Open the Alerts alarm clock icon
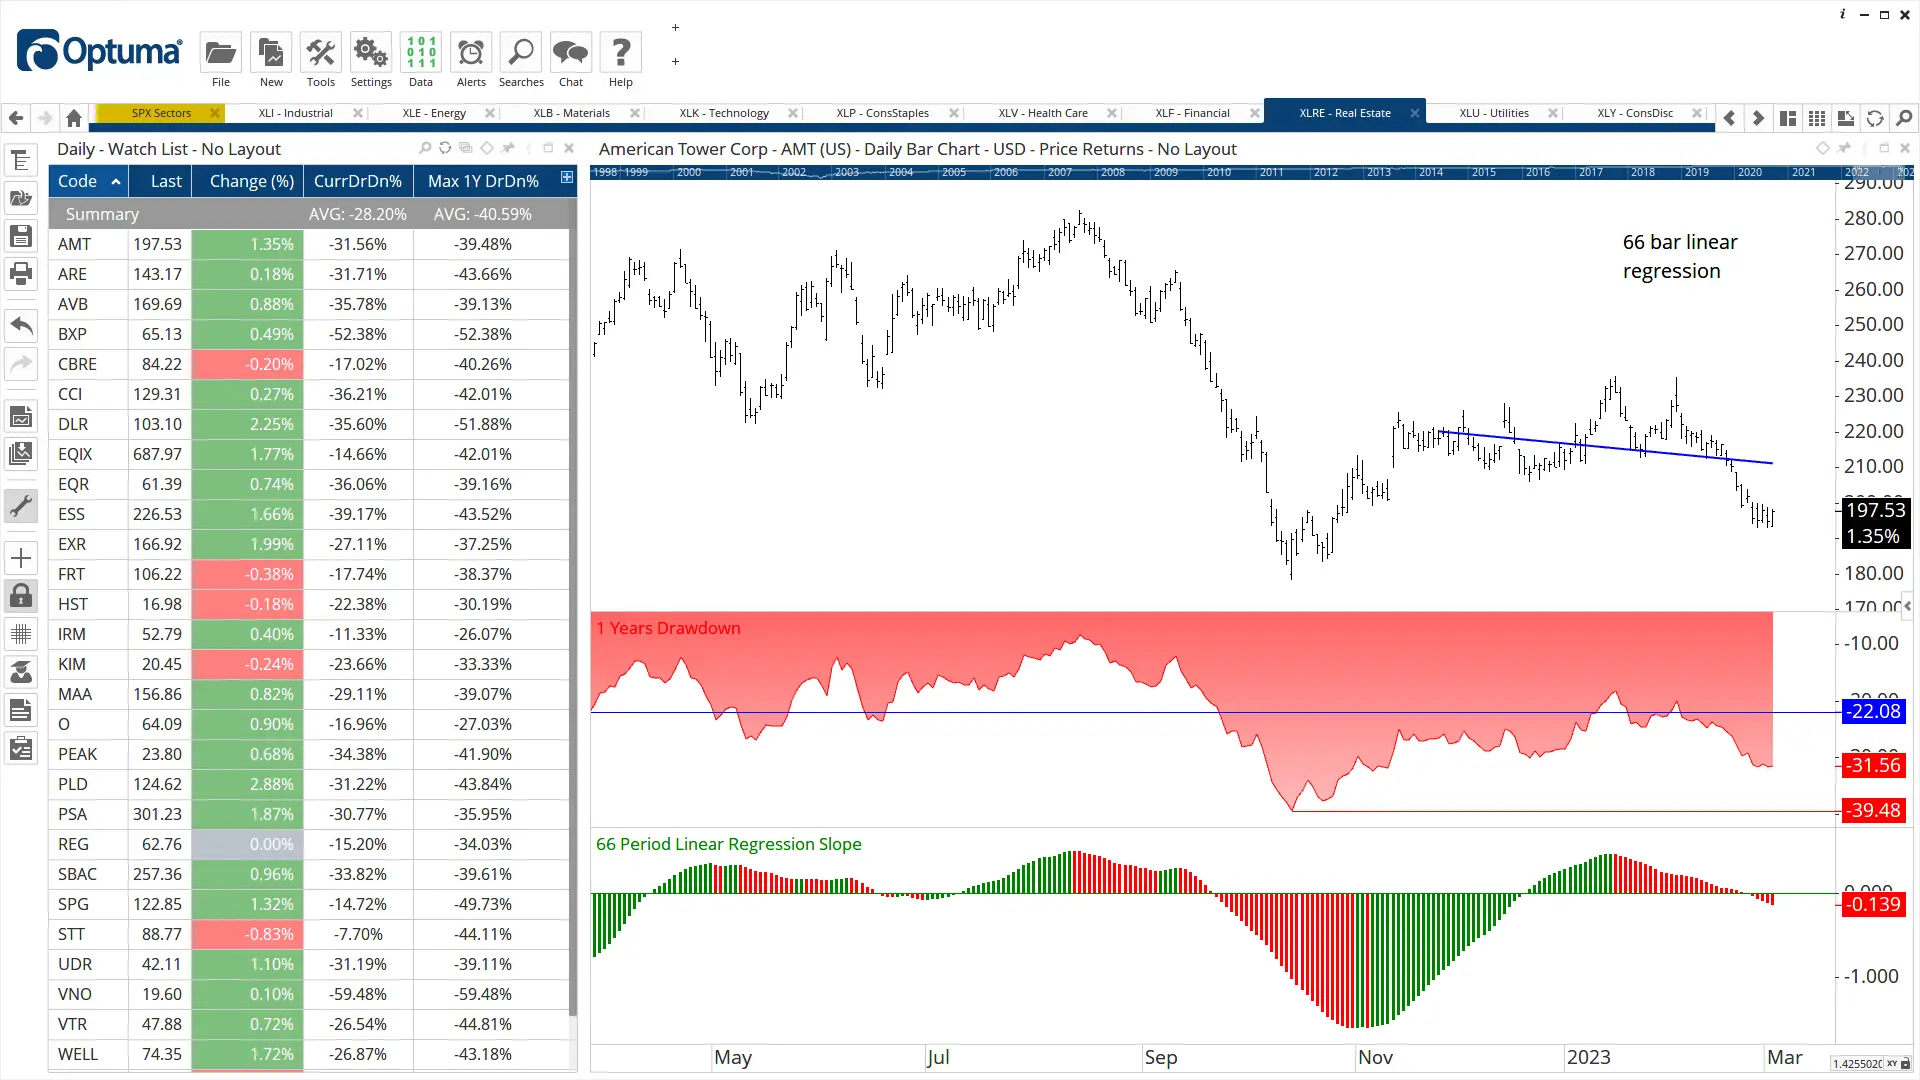 pos(471,53)
